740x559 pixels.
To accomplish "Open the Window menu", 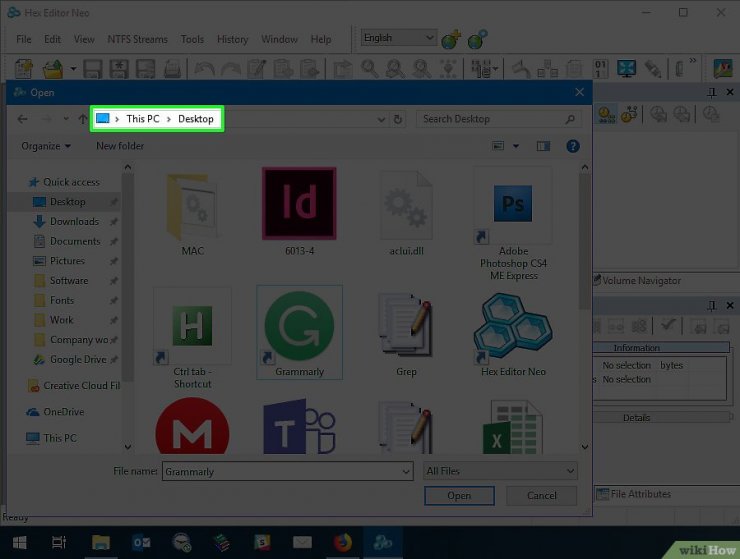I will (279, 39).
